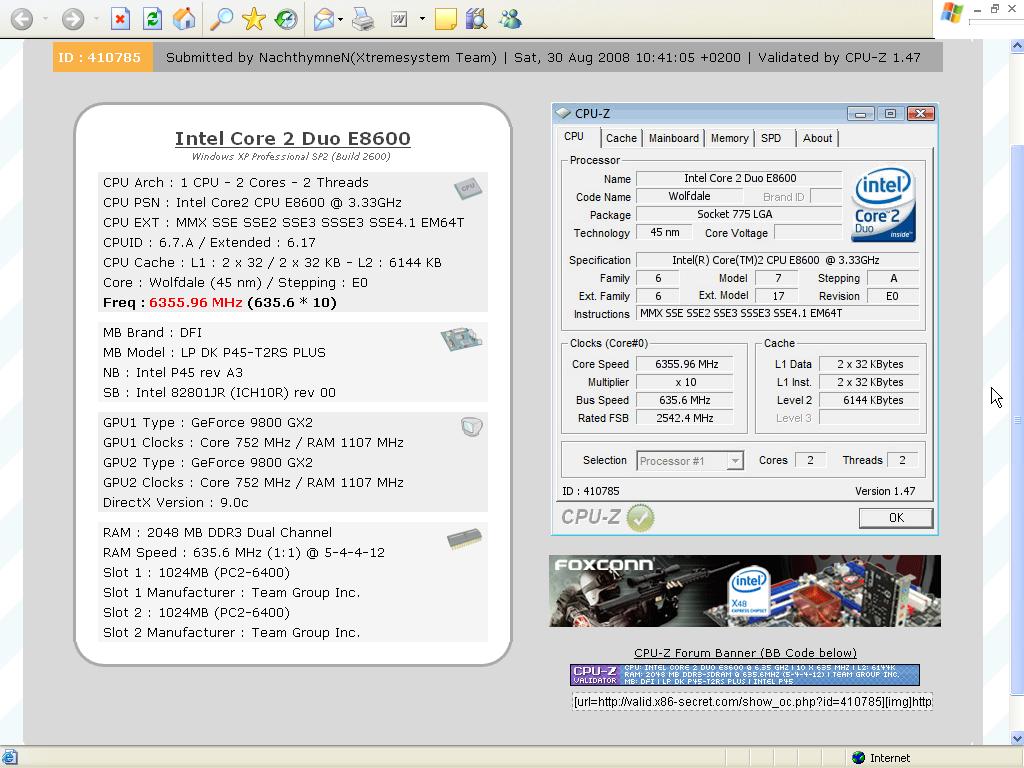1024x768 pixels.
Task: Click the Foxconn X48 advertisement banner
Action: (x=744, y=591)
